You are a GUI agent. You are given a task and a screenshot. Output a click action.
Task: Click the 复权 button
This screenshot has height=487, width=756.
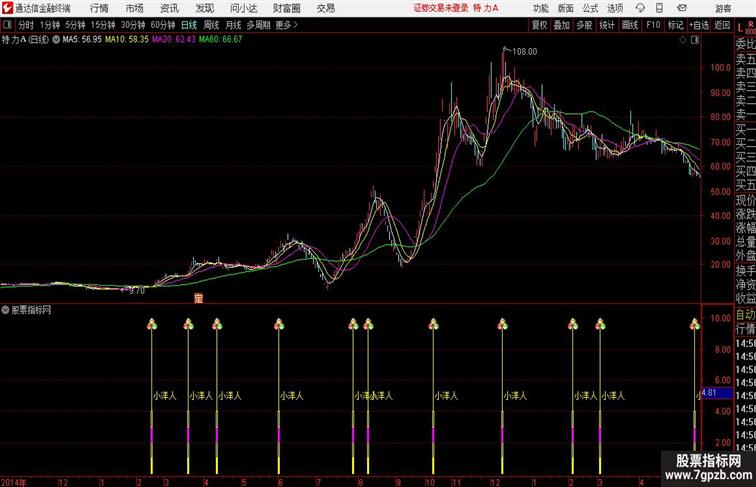[539, 25]
